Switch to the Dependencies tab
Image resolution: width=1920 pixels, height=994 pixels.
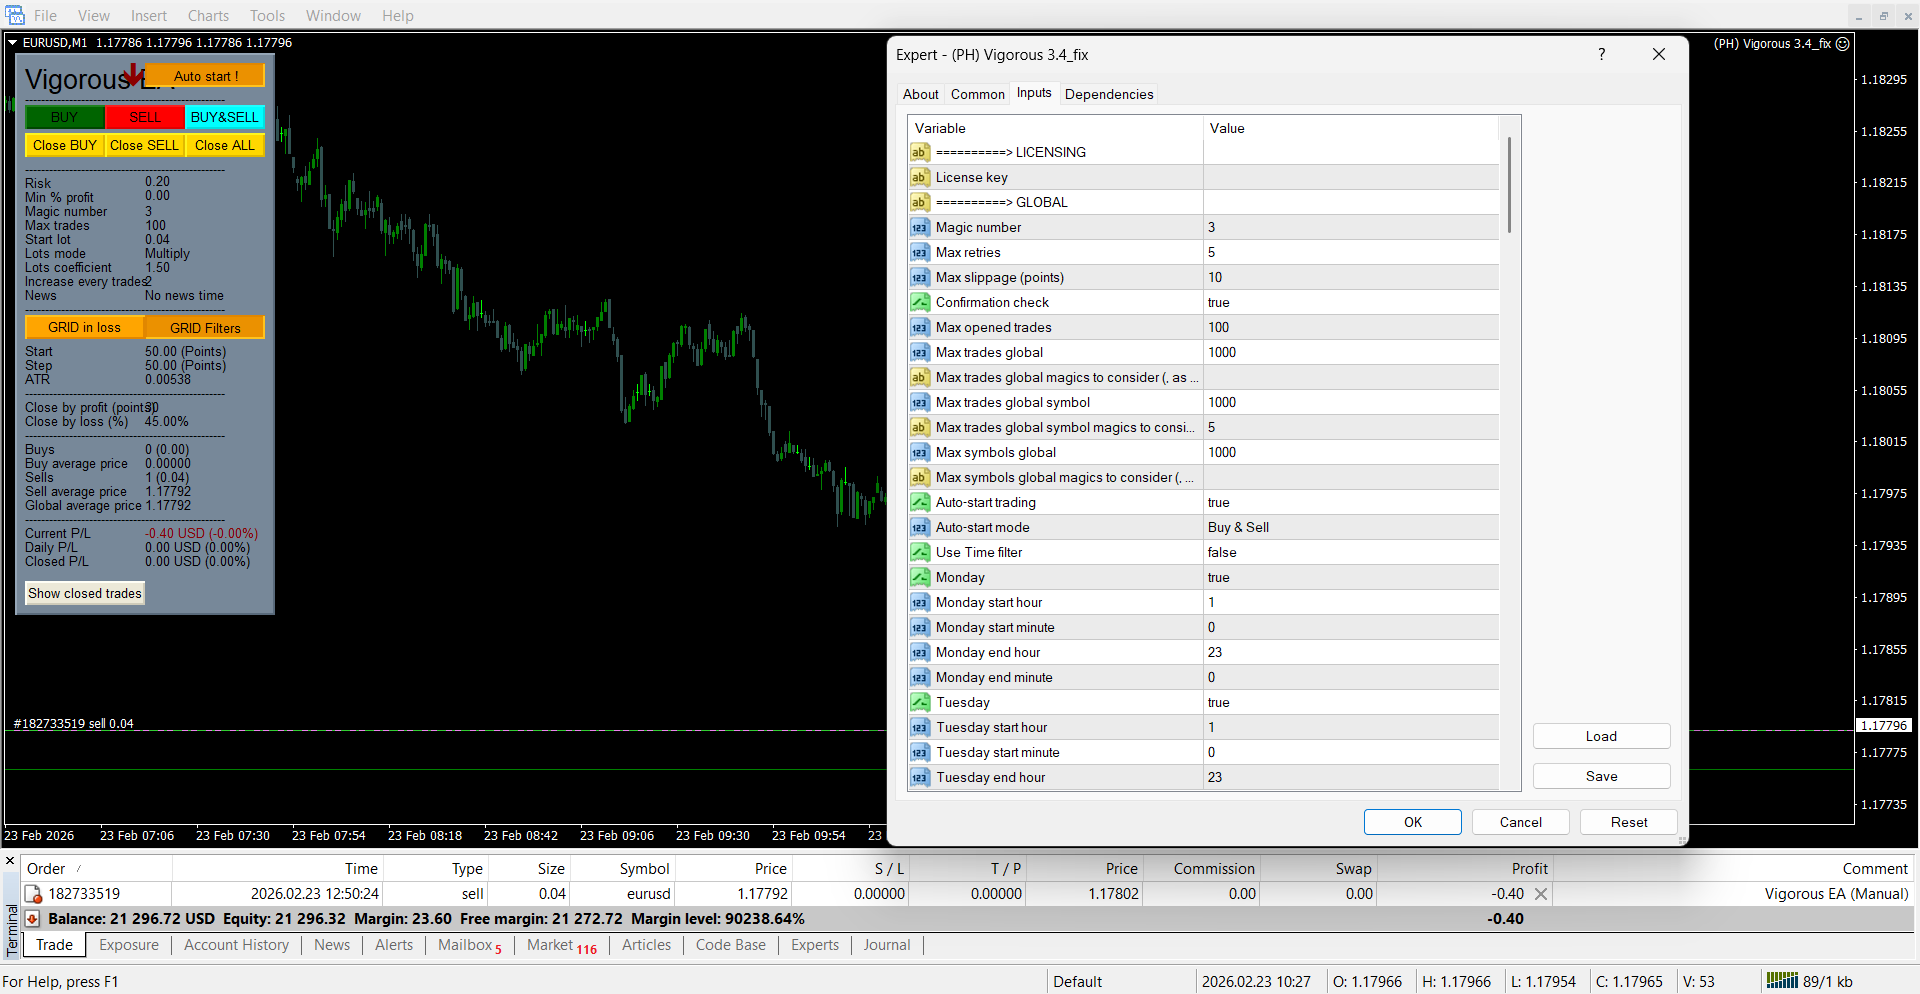coord(1108,94)
